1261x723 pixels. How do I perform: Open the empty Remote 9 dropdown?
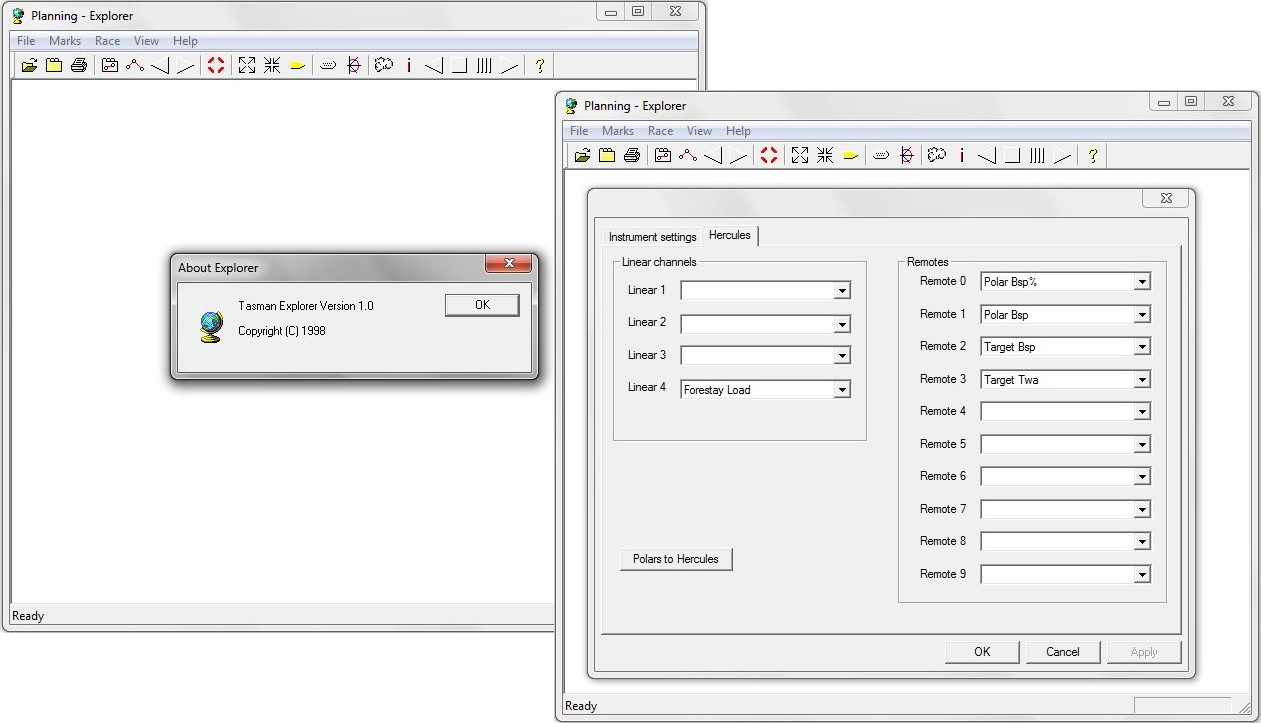point(1142,575)
